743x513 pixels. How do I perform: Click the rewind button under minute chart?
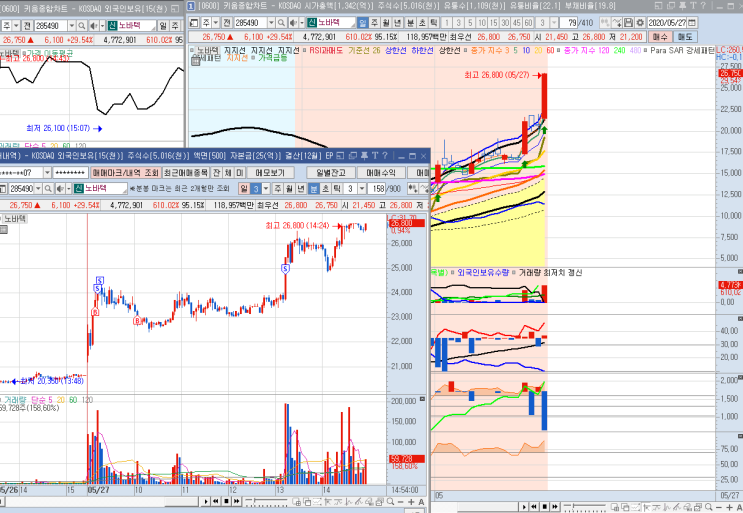click(216, 501)
